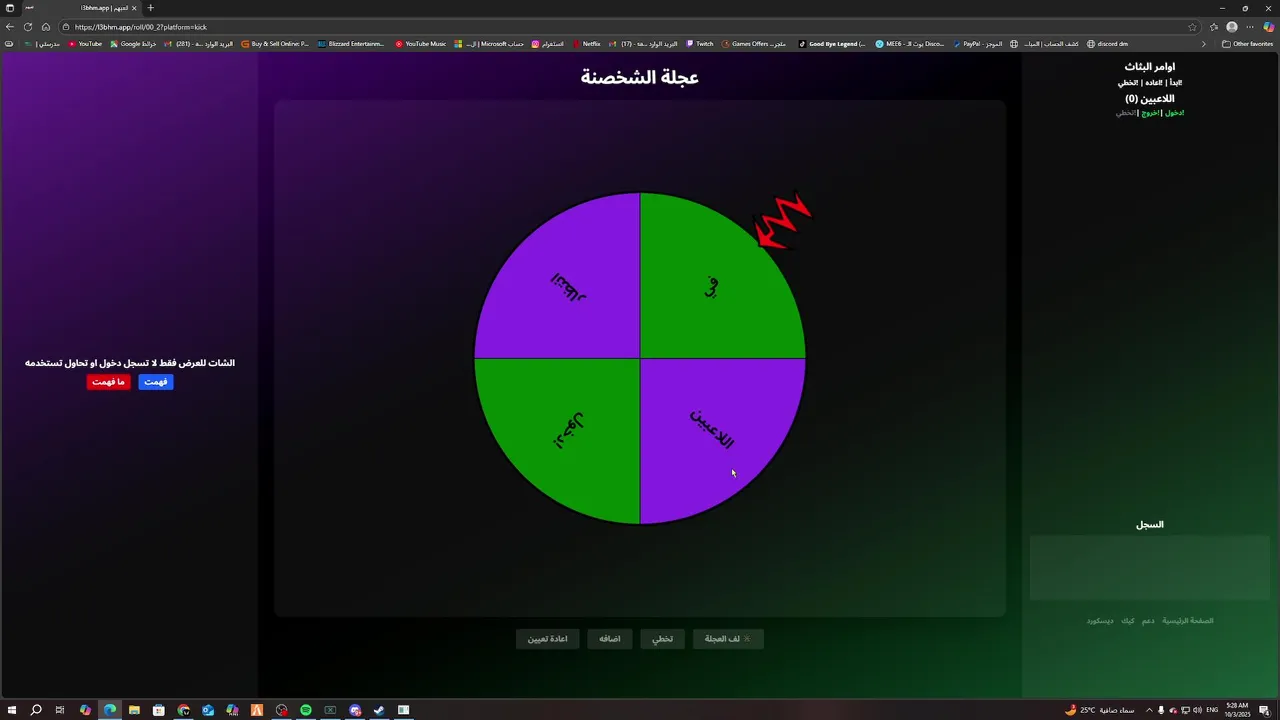
Task: Open the Google خرائط bookmark
Action: 133,44
